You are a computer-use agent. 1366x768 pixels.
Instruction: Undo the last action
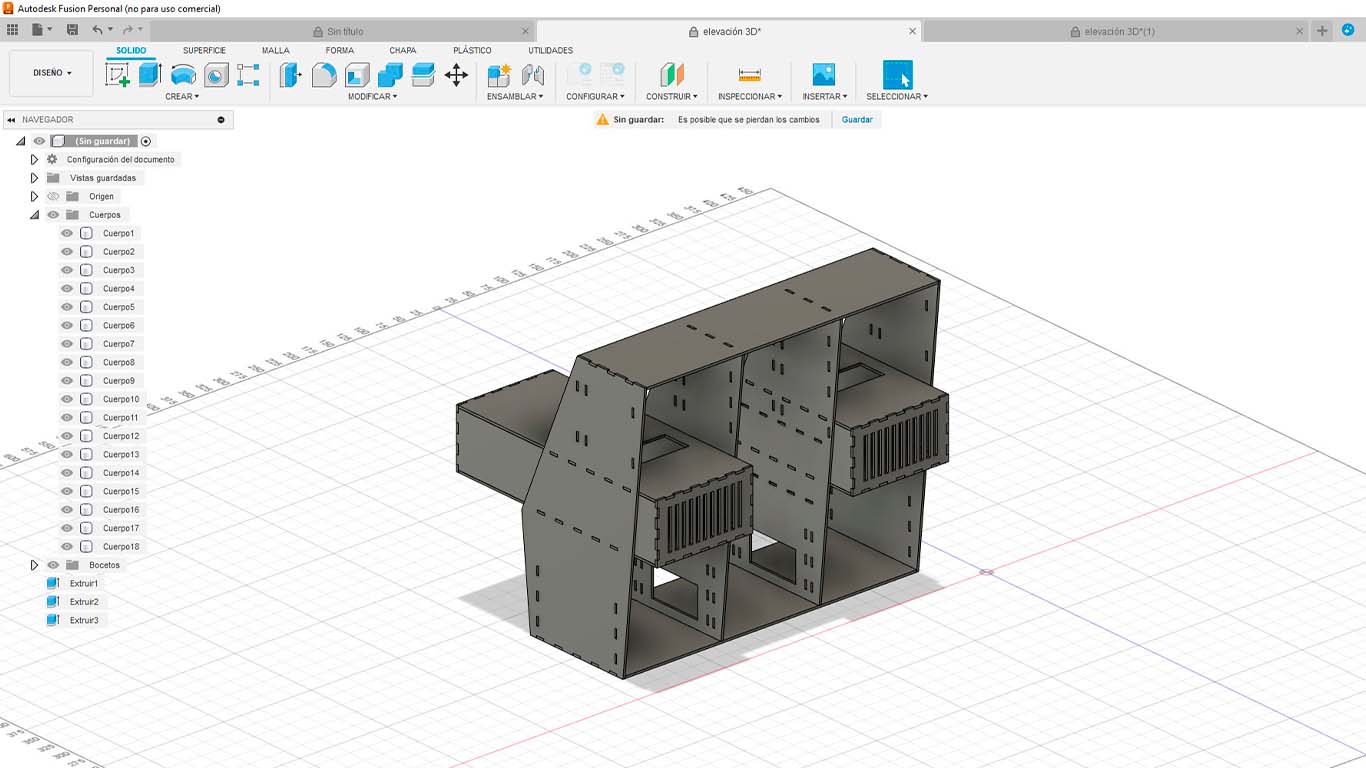[x=97, y=30]
